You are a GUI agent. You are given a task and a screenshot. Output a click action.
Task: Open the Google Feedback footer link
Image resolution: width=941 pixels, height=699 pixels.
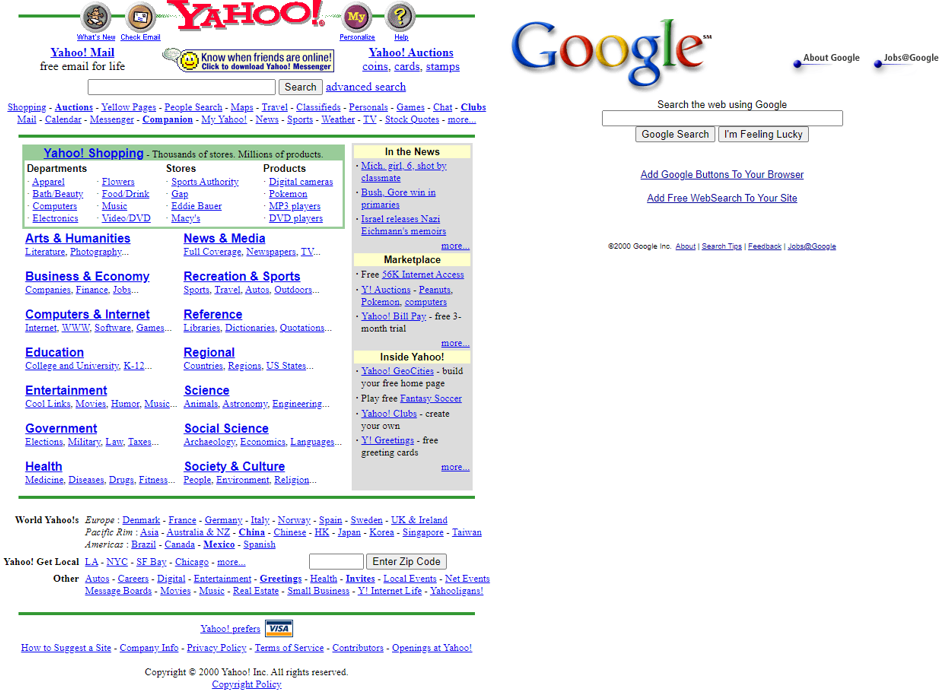coord(765,246)
